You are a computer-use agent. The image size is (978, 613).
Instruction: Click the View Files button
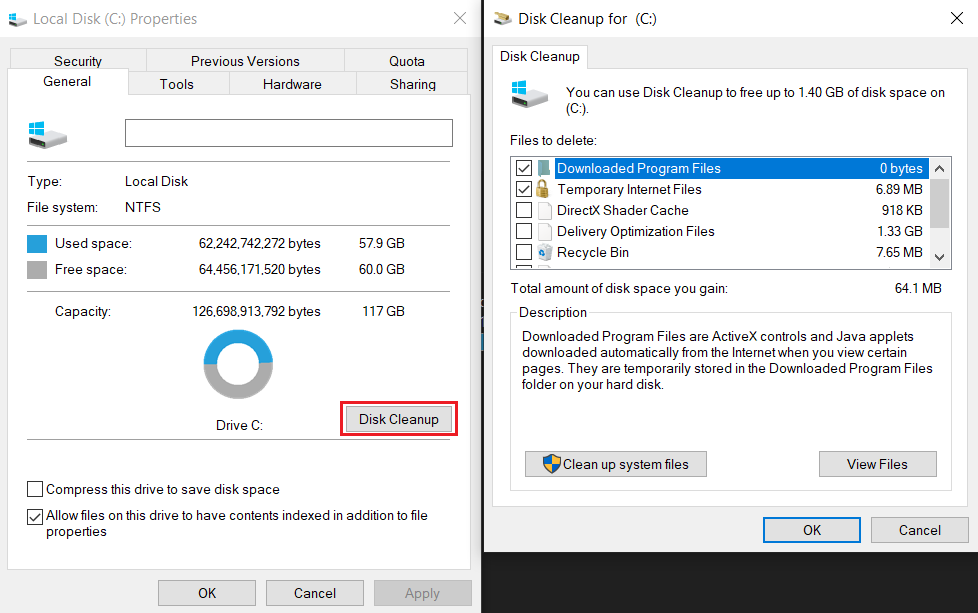click(877, 463)
